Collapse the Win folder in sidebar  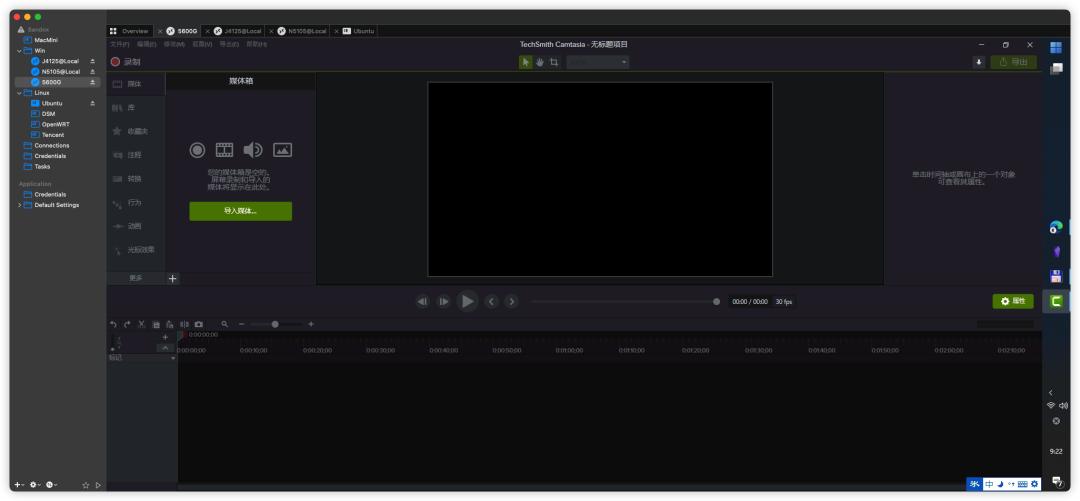[x=19, y=50]
